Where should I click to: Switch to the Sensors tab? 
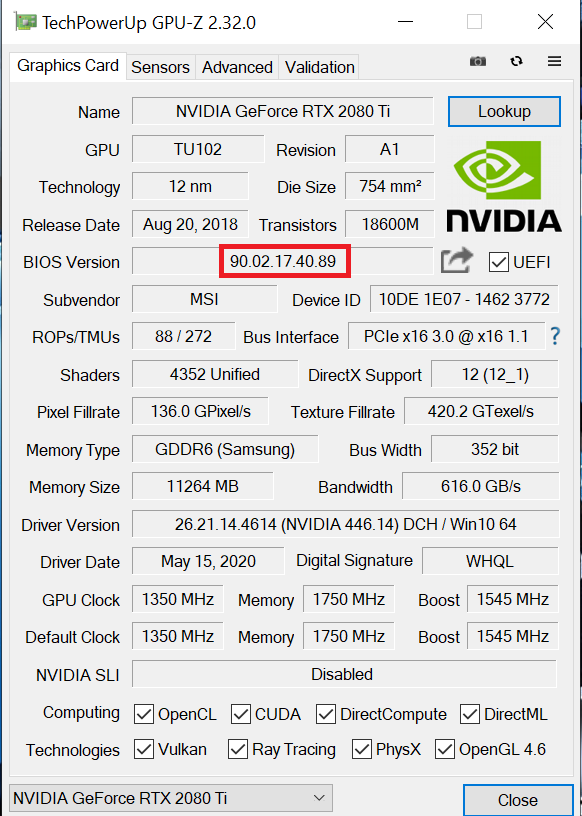[160, 67]
